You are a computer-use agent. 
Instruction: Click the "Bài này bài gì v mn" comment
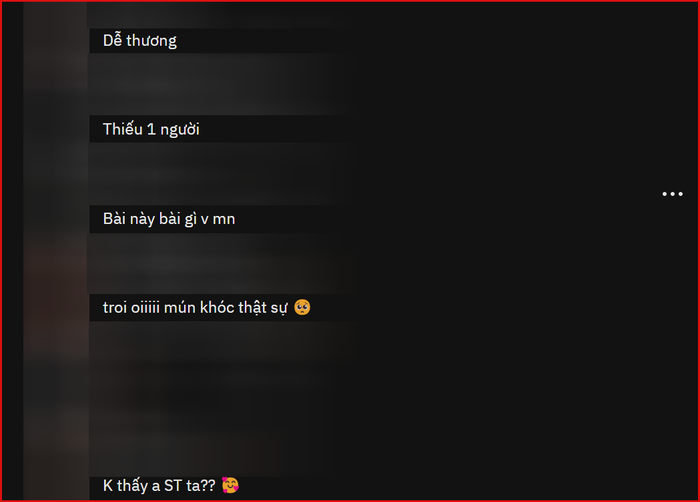click(x=169, y=219)
